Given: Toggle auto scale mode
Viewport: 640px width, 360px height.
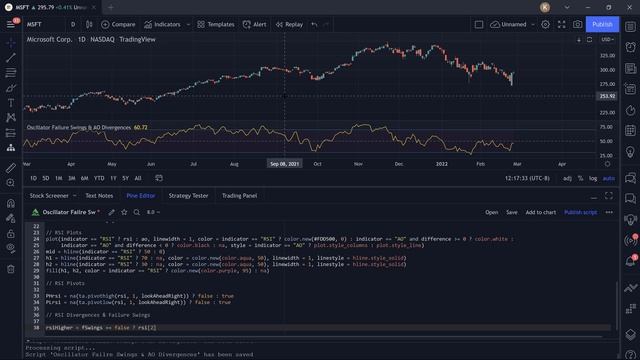Looking at the screenshot, I should (609, 178).
